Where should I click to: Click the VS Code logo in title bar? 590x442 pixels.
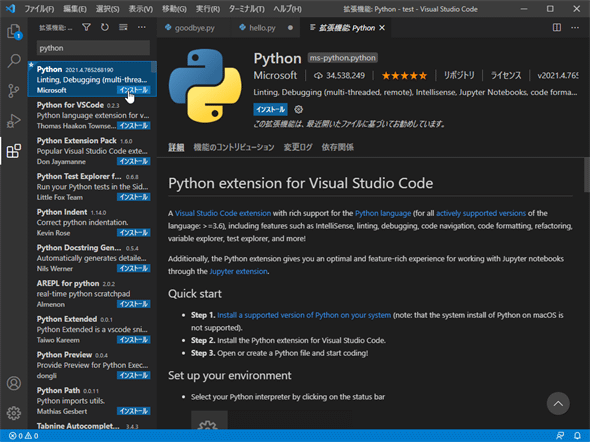[10, 8]
